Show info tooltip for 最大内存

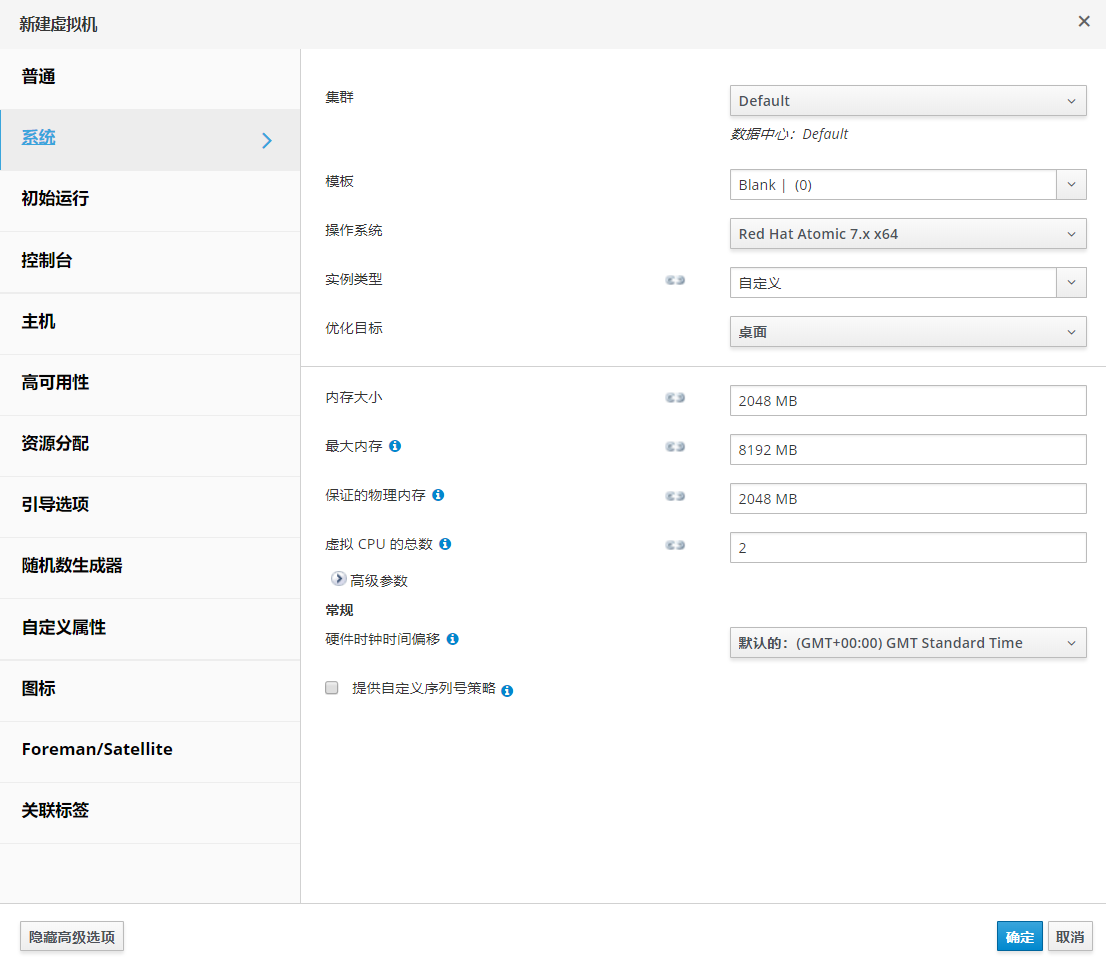click(395, 446)
